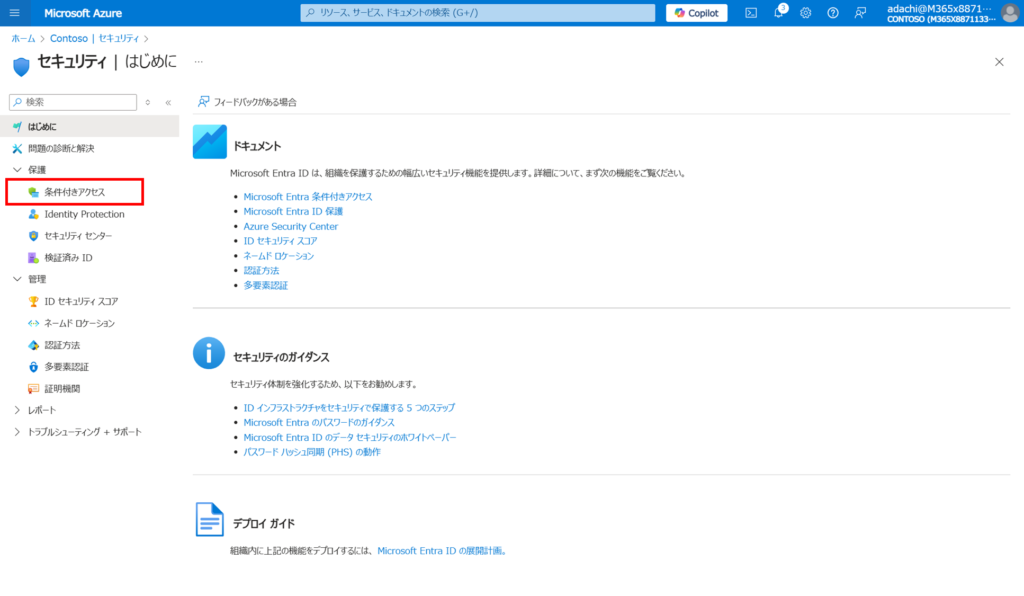Click the 条件付きアクセス icon
1024x596 pixels.
pos(33,192)
